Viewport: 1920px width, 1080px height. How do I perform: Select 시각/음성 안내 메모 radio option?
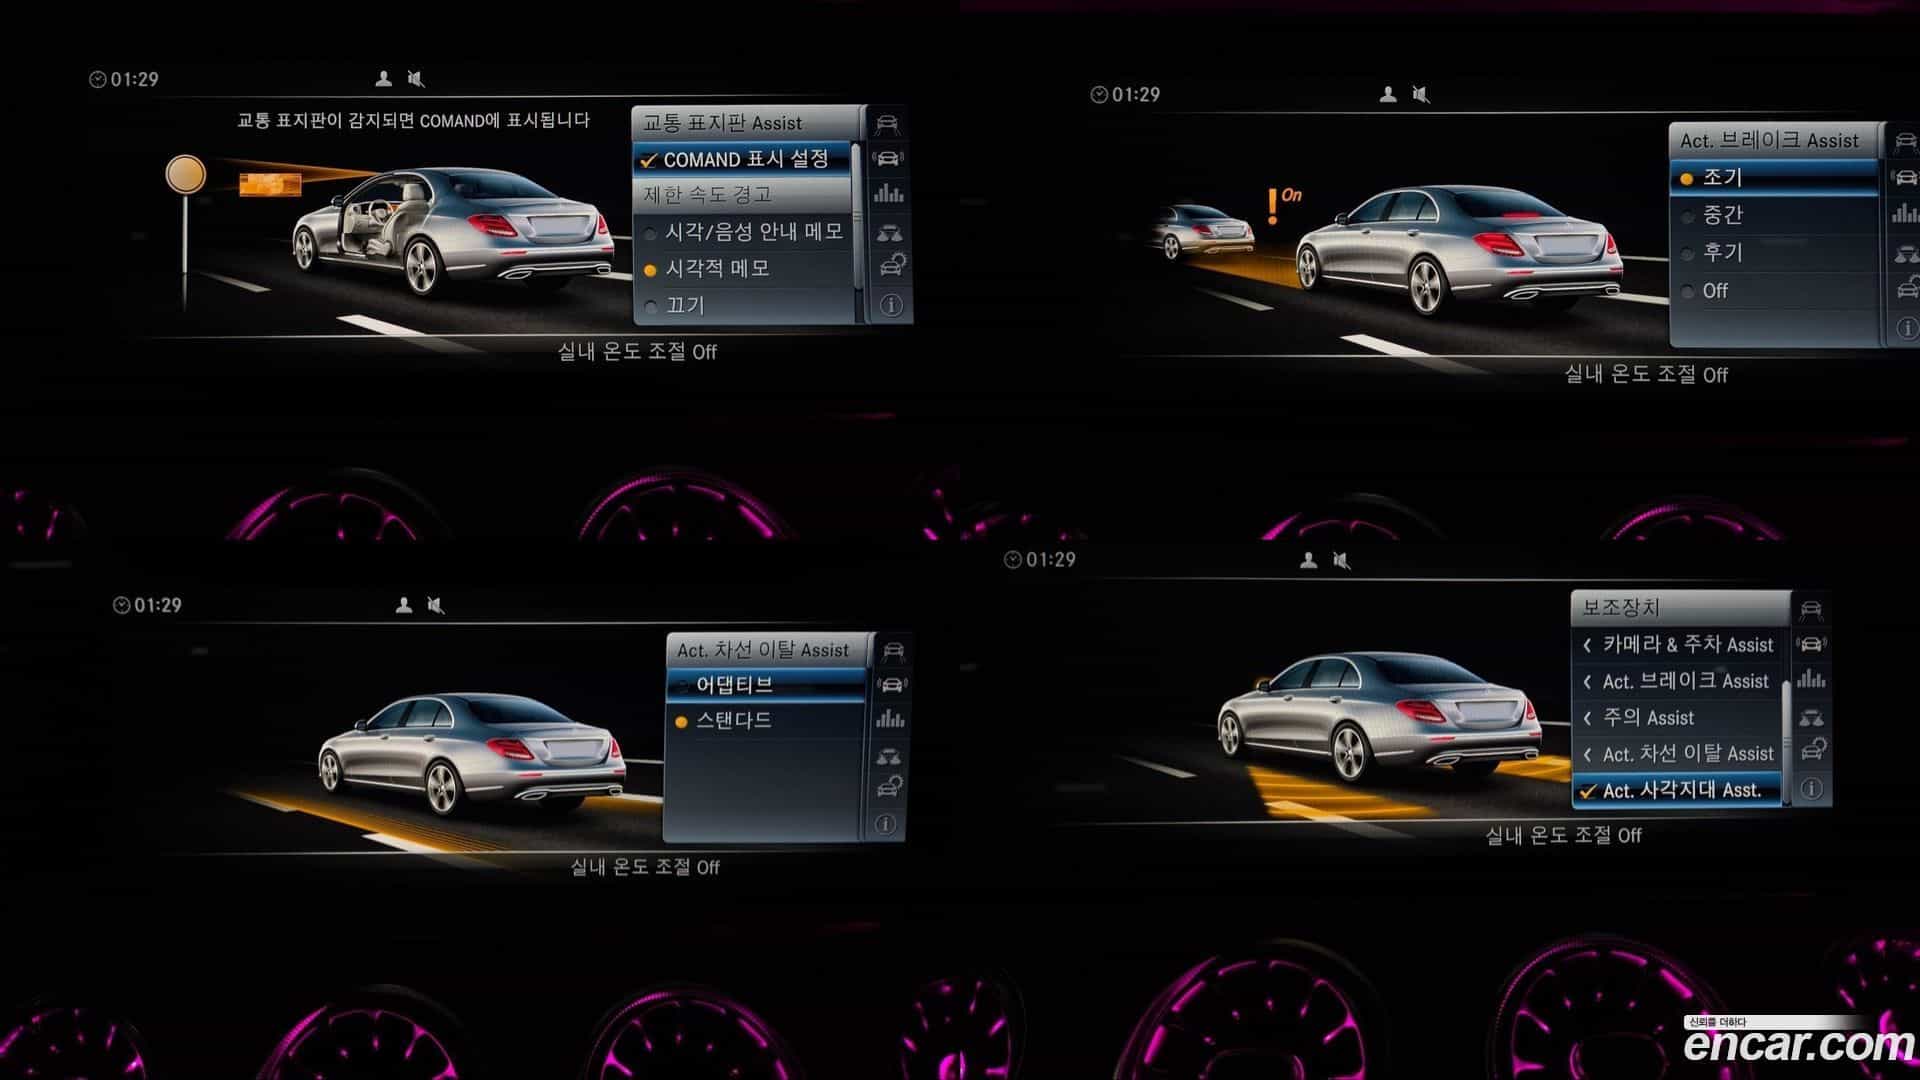[x=745, y=232]
